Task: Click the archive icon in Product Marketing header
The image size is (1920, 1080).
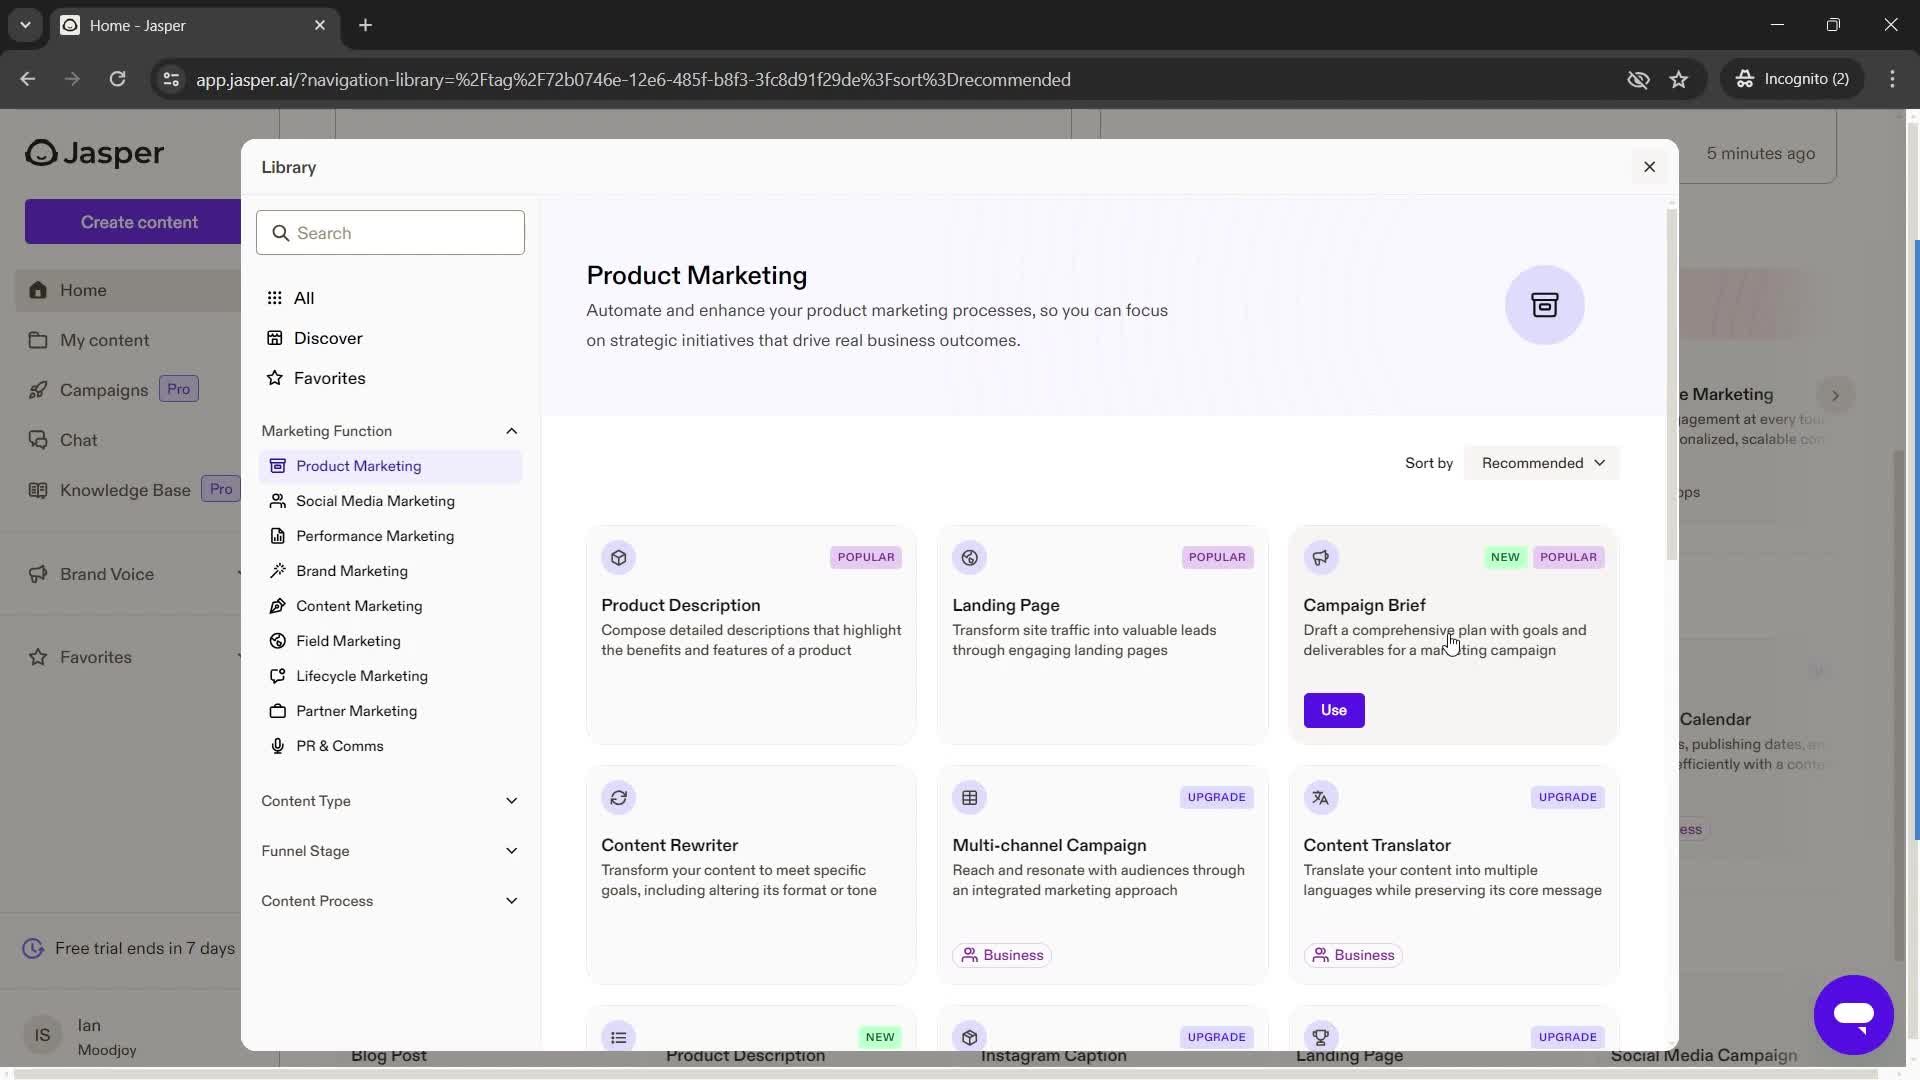Action: point(1545,305)
